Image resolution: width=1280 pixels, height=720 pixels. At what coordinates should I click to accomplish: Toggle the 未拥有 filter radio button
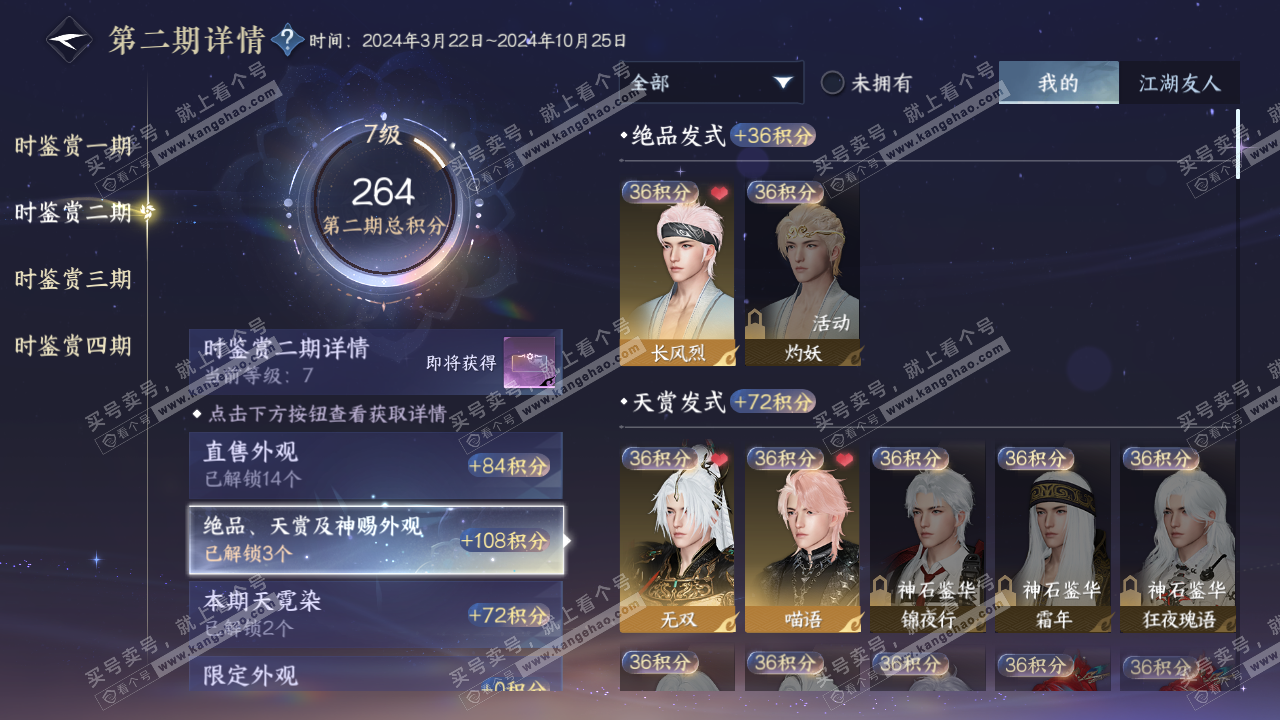pos(833,83)
